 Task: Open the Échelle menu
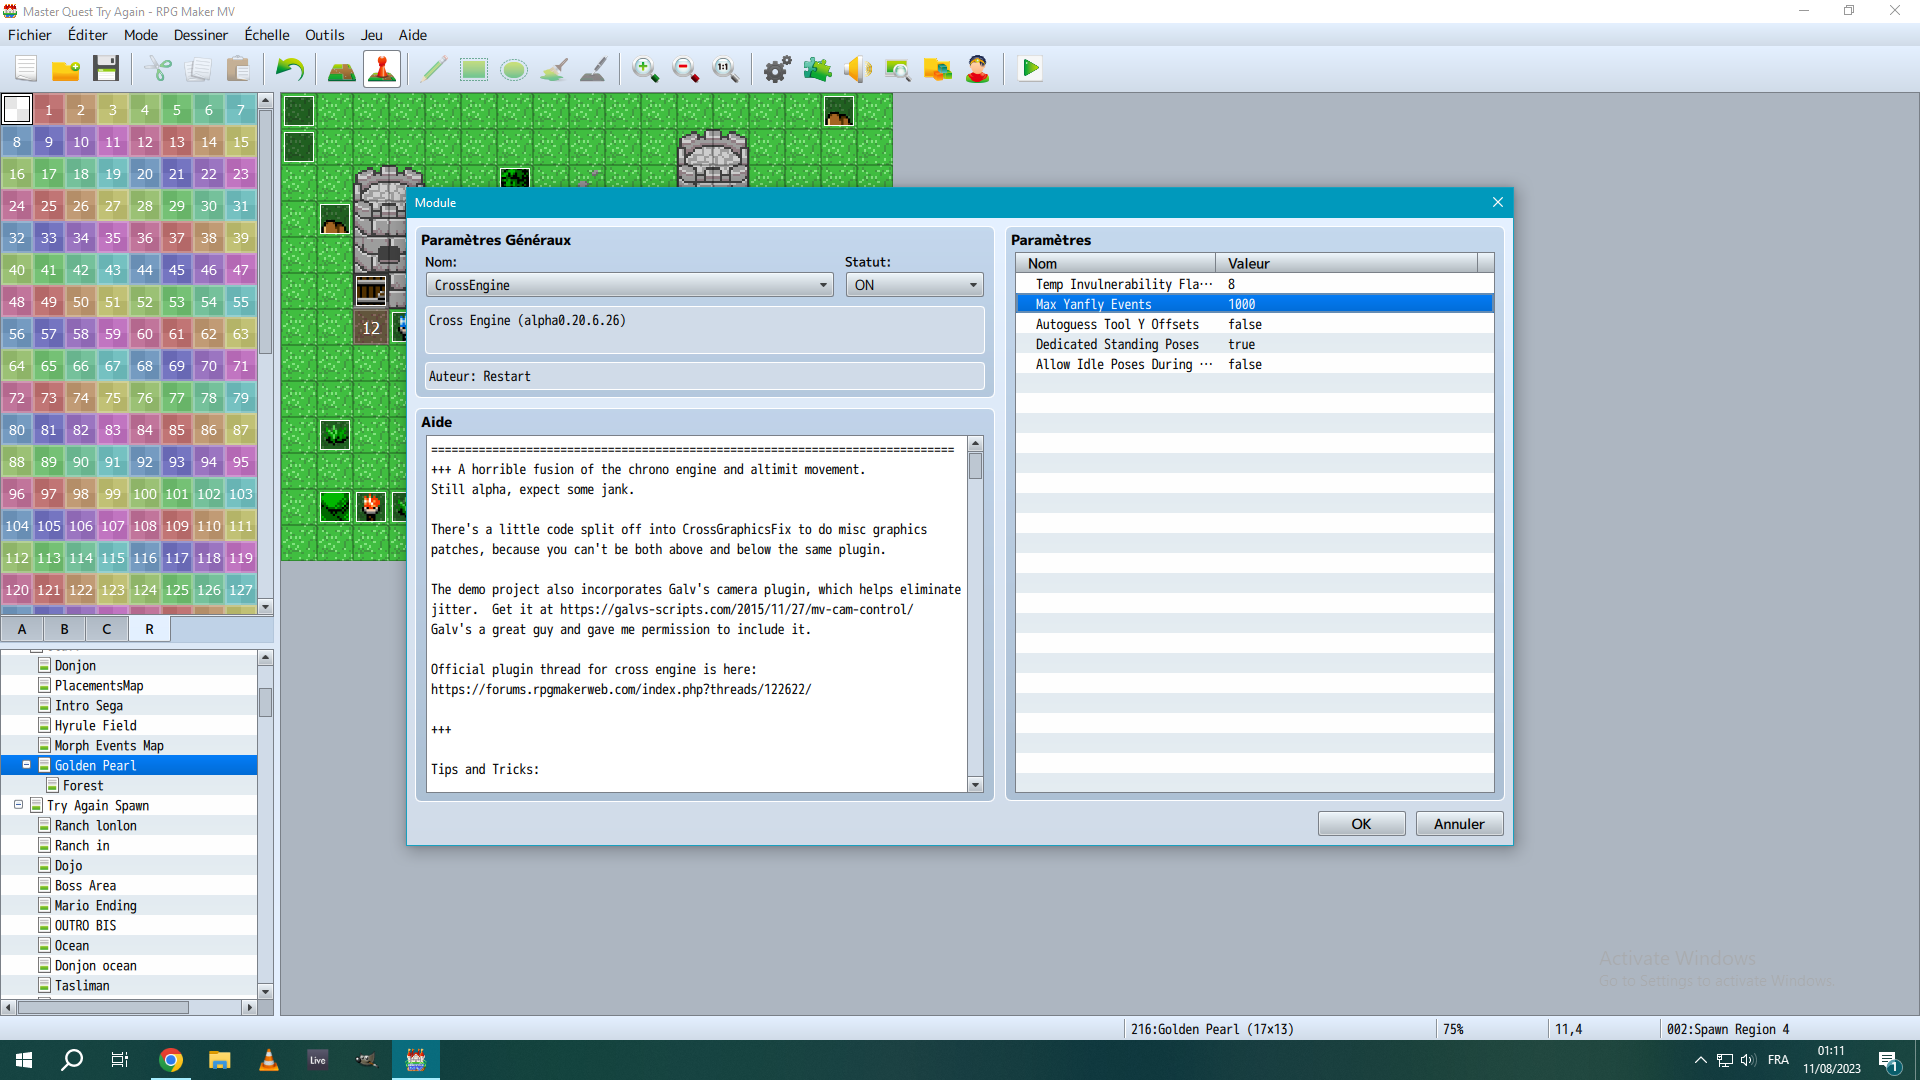(x=267, y=35)
